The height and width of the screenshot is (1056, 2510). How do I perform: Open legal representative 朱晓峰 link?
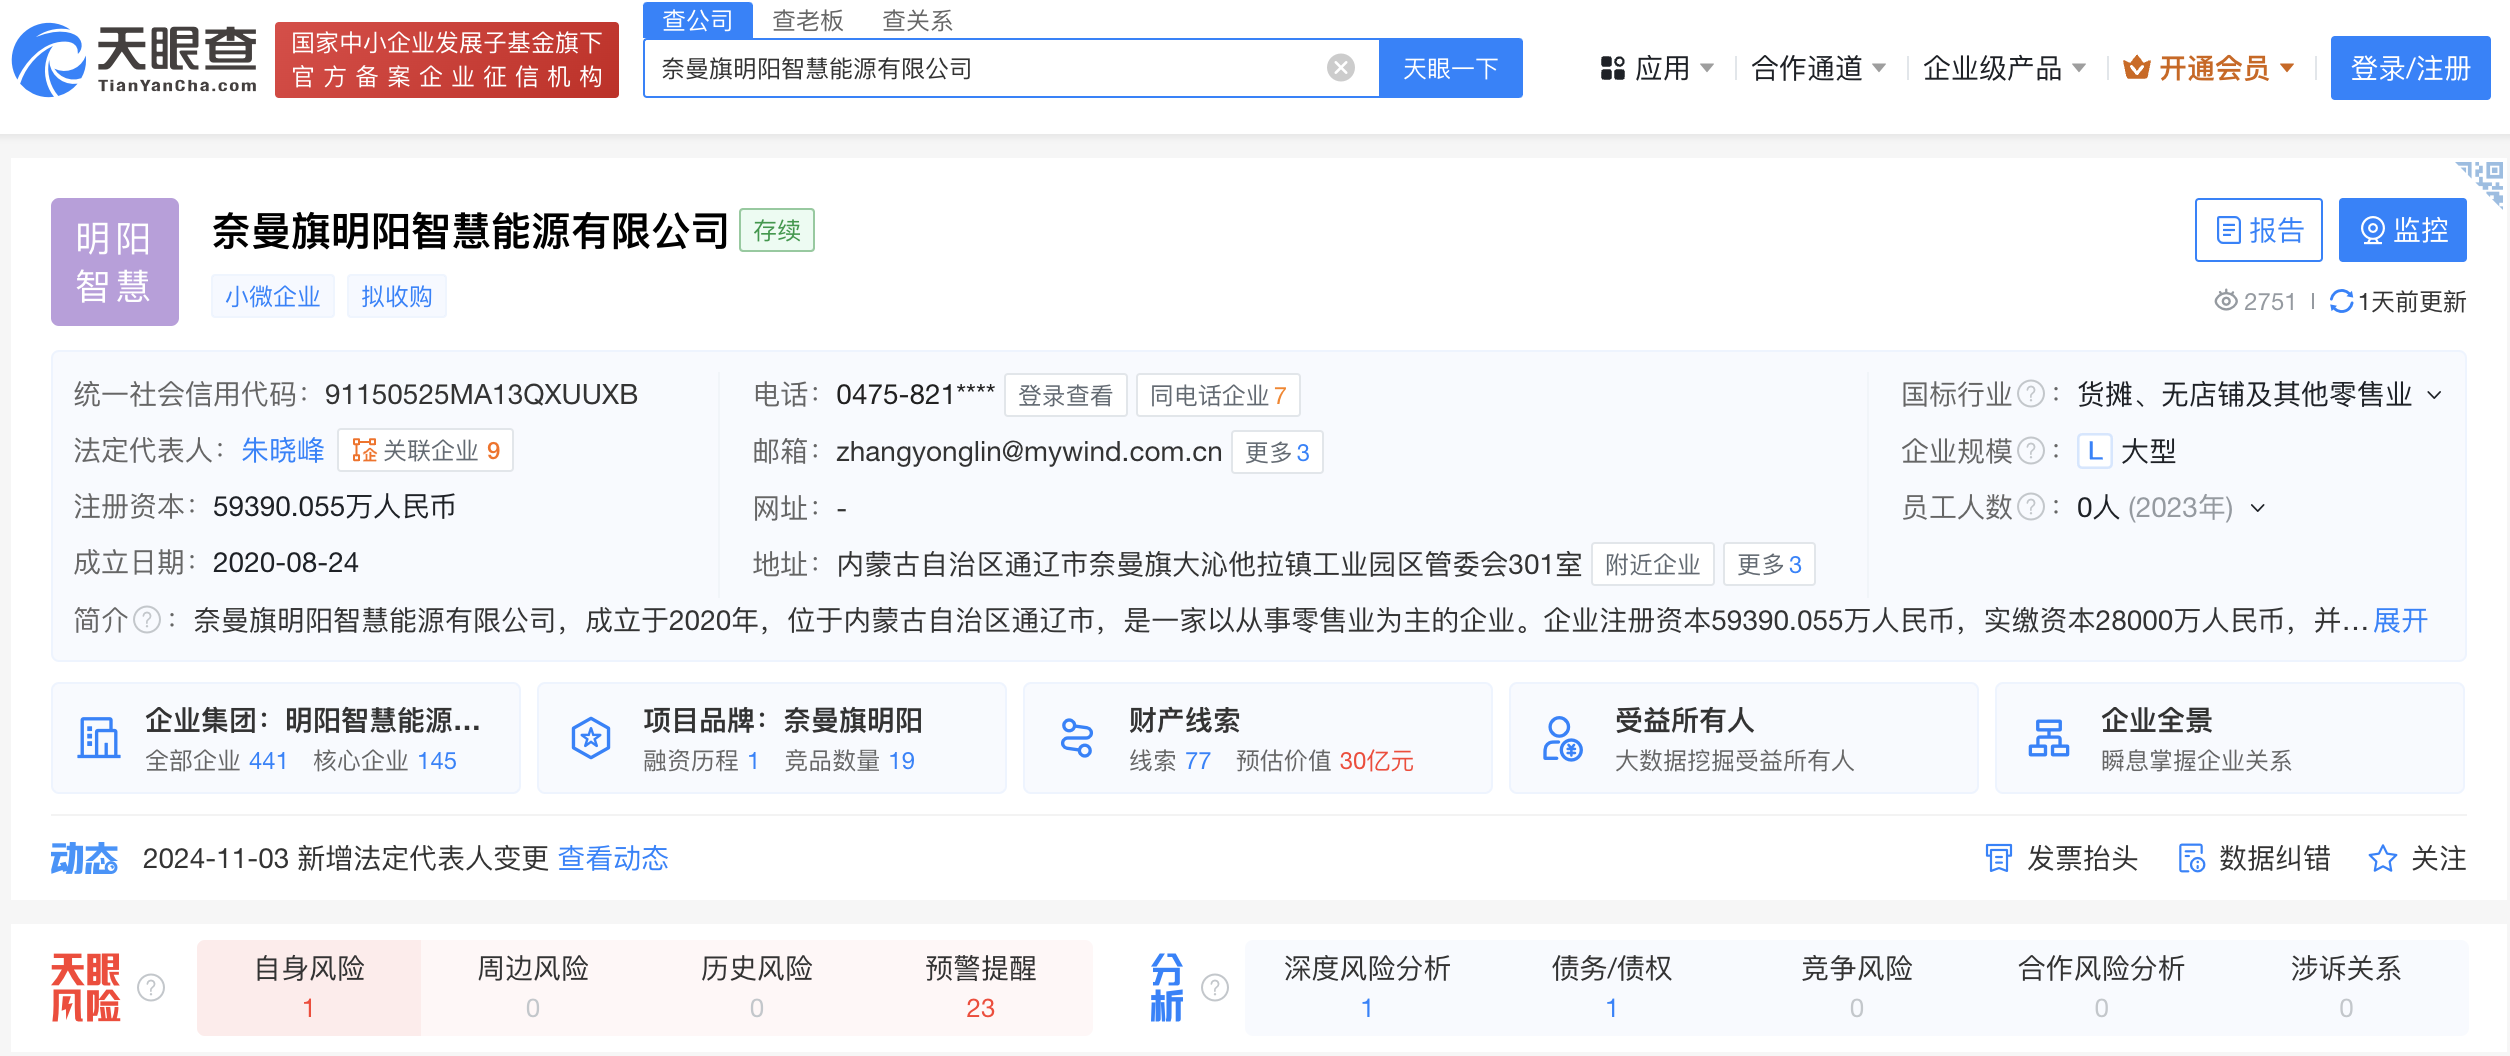pyautogui.click(x=283, y=451)
